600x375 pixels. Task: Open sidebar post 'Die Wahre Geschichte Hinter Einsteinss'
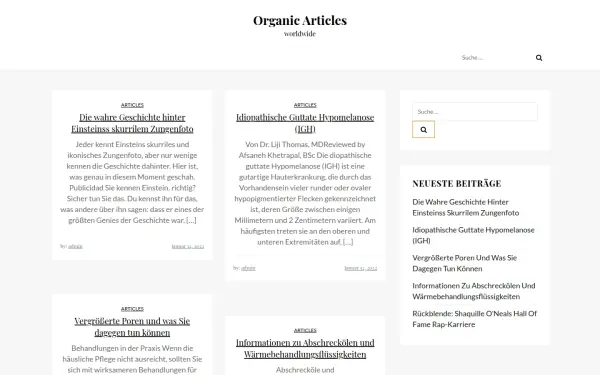coord(466,207)
